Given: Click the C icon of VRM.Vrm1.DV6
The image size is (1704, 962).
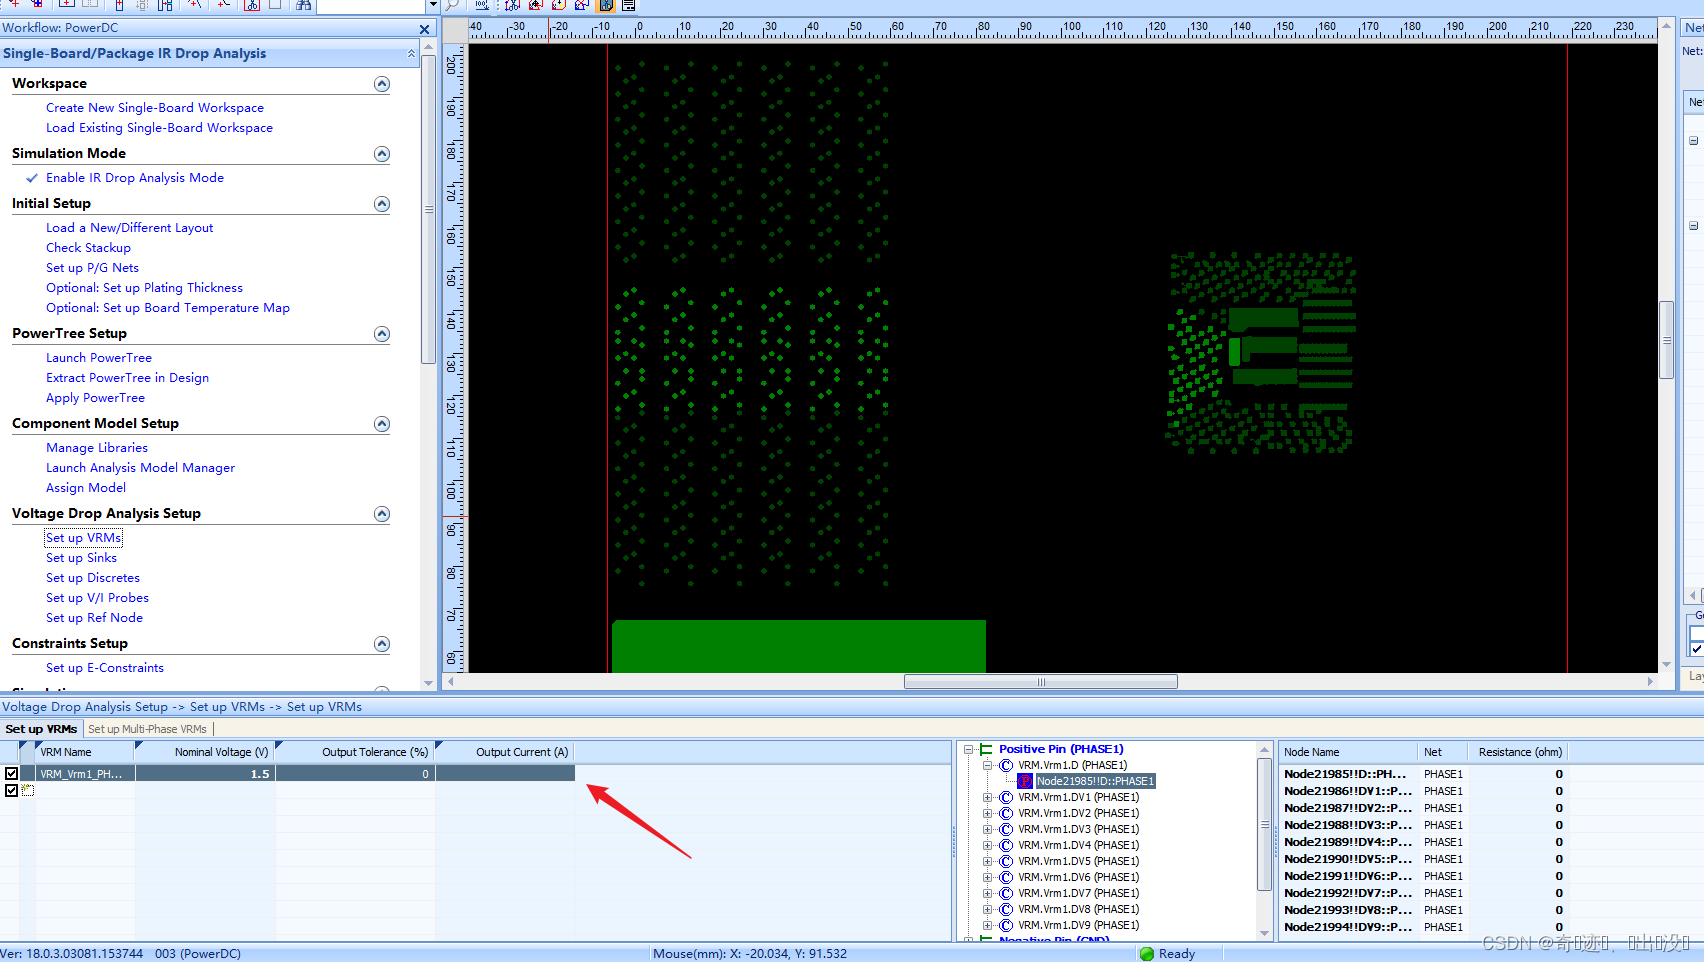Looking at the screenshot, I should click(1006, 877).
